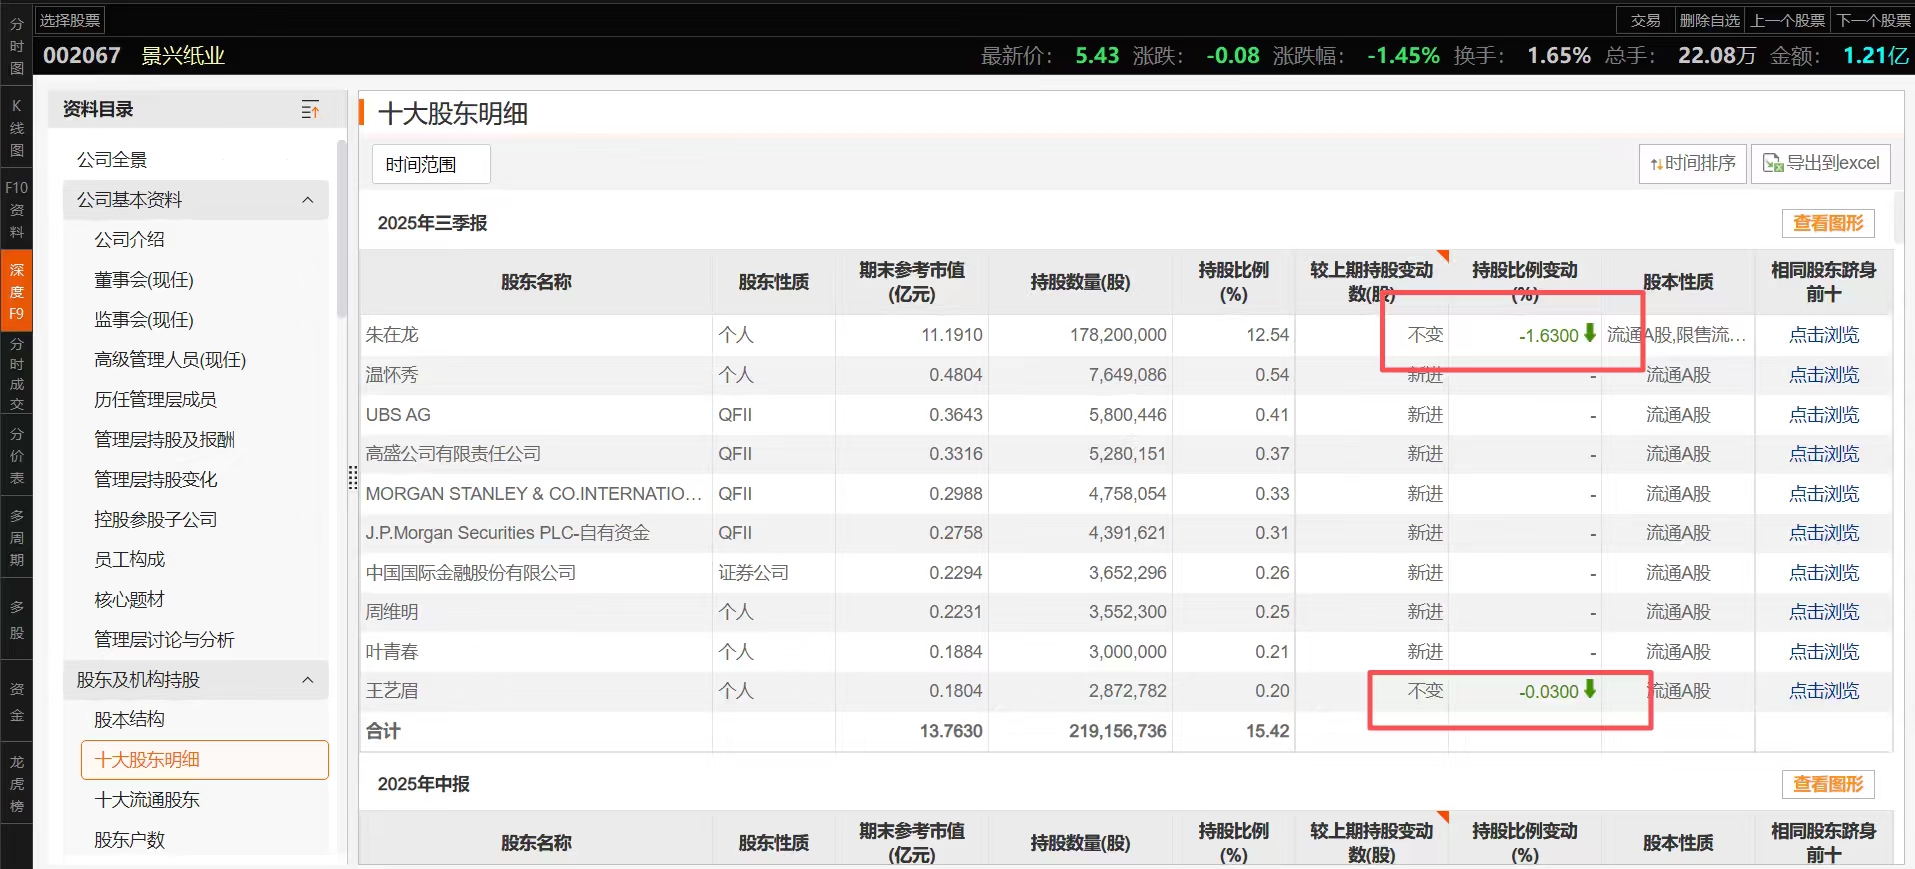Click the 持股比例(%) header in 三季报 table
1915x869 pixels.
pyautogui.click(x=1233, y=282)
